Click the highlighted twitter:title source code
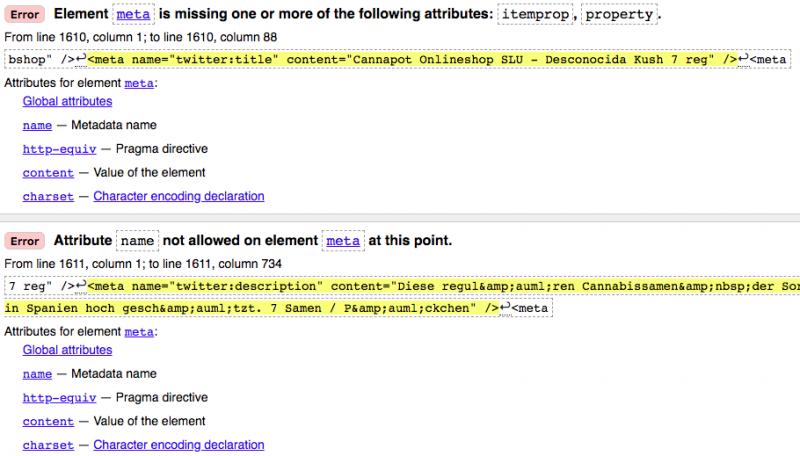This screenshot has height=456, width=800. click(412, 60)
